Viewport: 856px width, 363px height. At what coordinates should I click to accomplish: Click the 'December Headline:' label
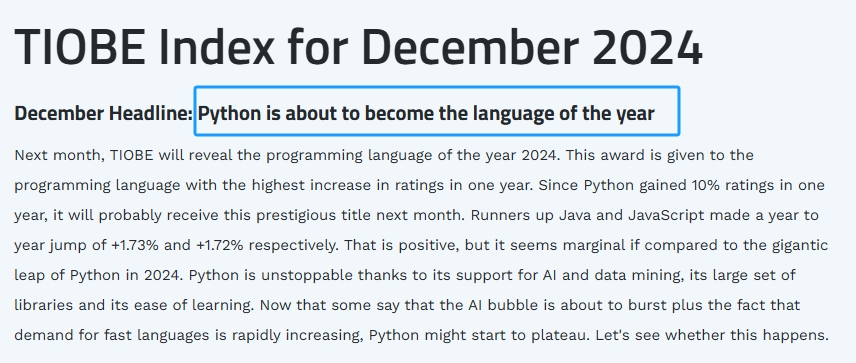point(103,114)
